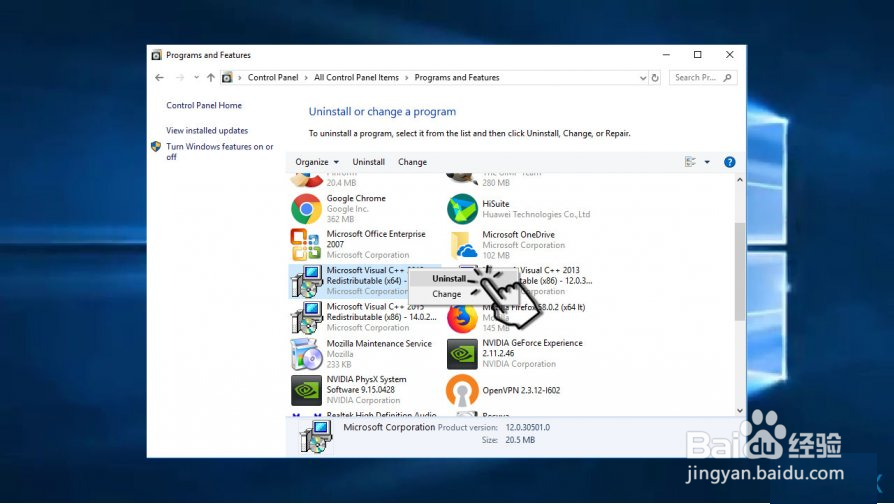Click the address bar Control Panel icon
Screen dimensions: 894x504
[x=227, y=78]
